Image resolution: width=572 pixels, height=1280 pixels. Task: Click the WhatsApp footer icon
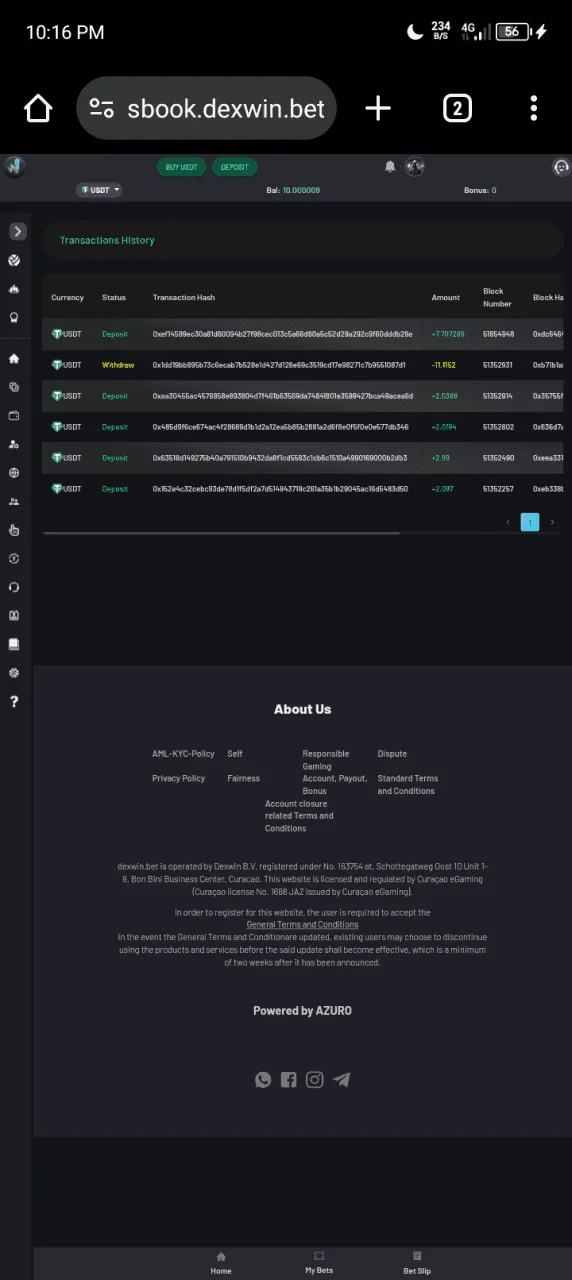[263, 1079]
